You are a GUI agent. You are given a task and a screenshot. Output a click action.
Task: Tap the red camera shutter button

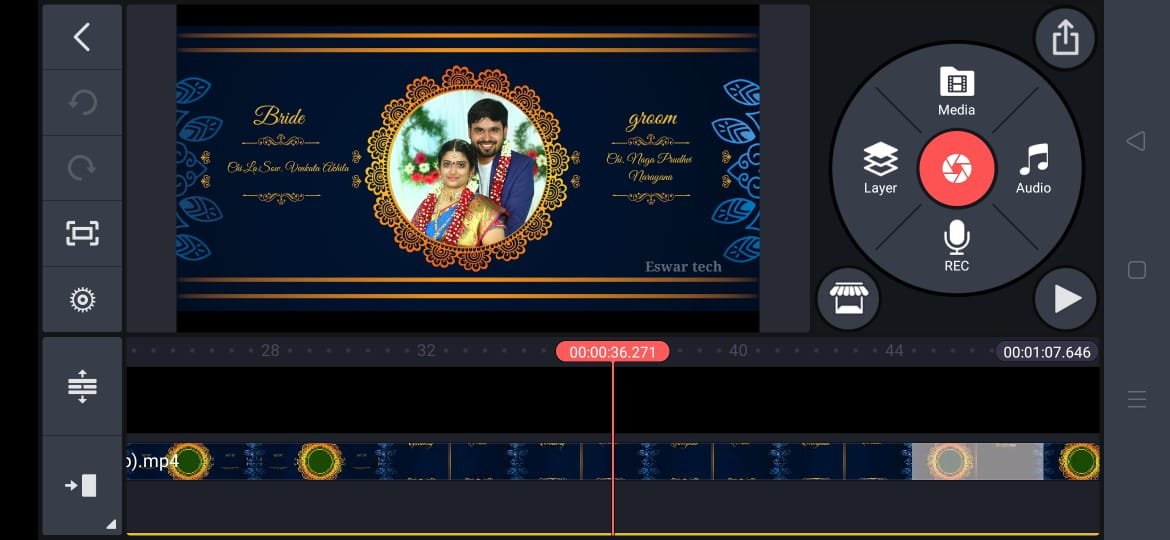pyautogui.click(x=957, y=168)
